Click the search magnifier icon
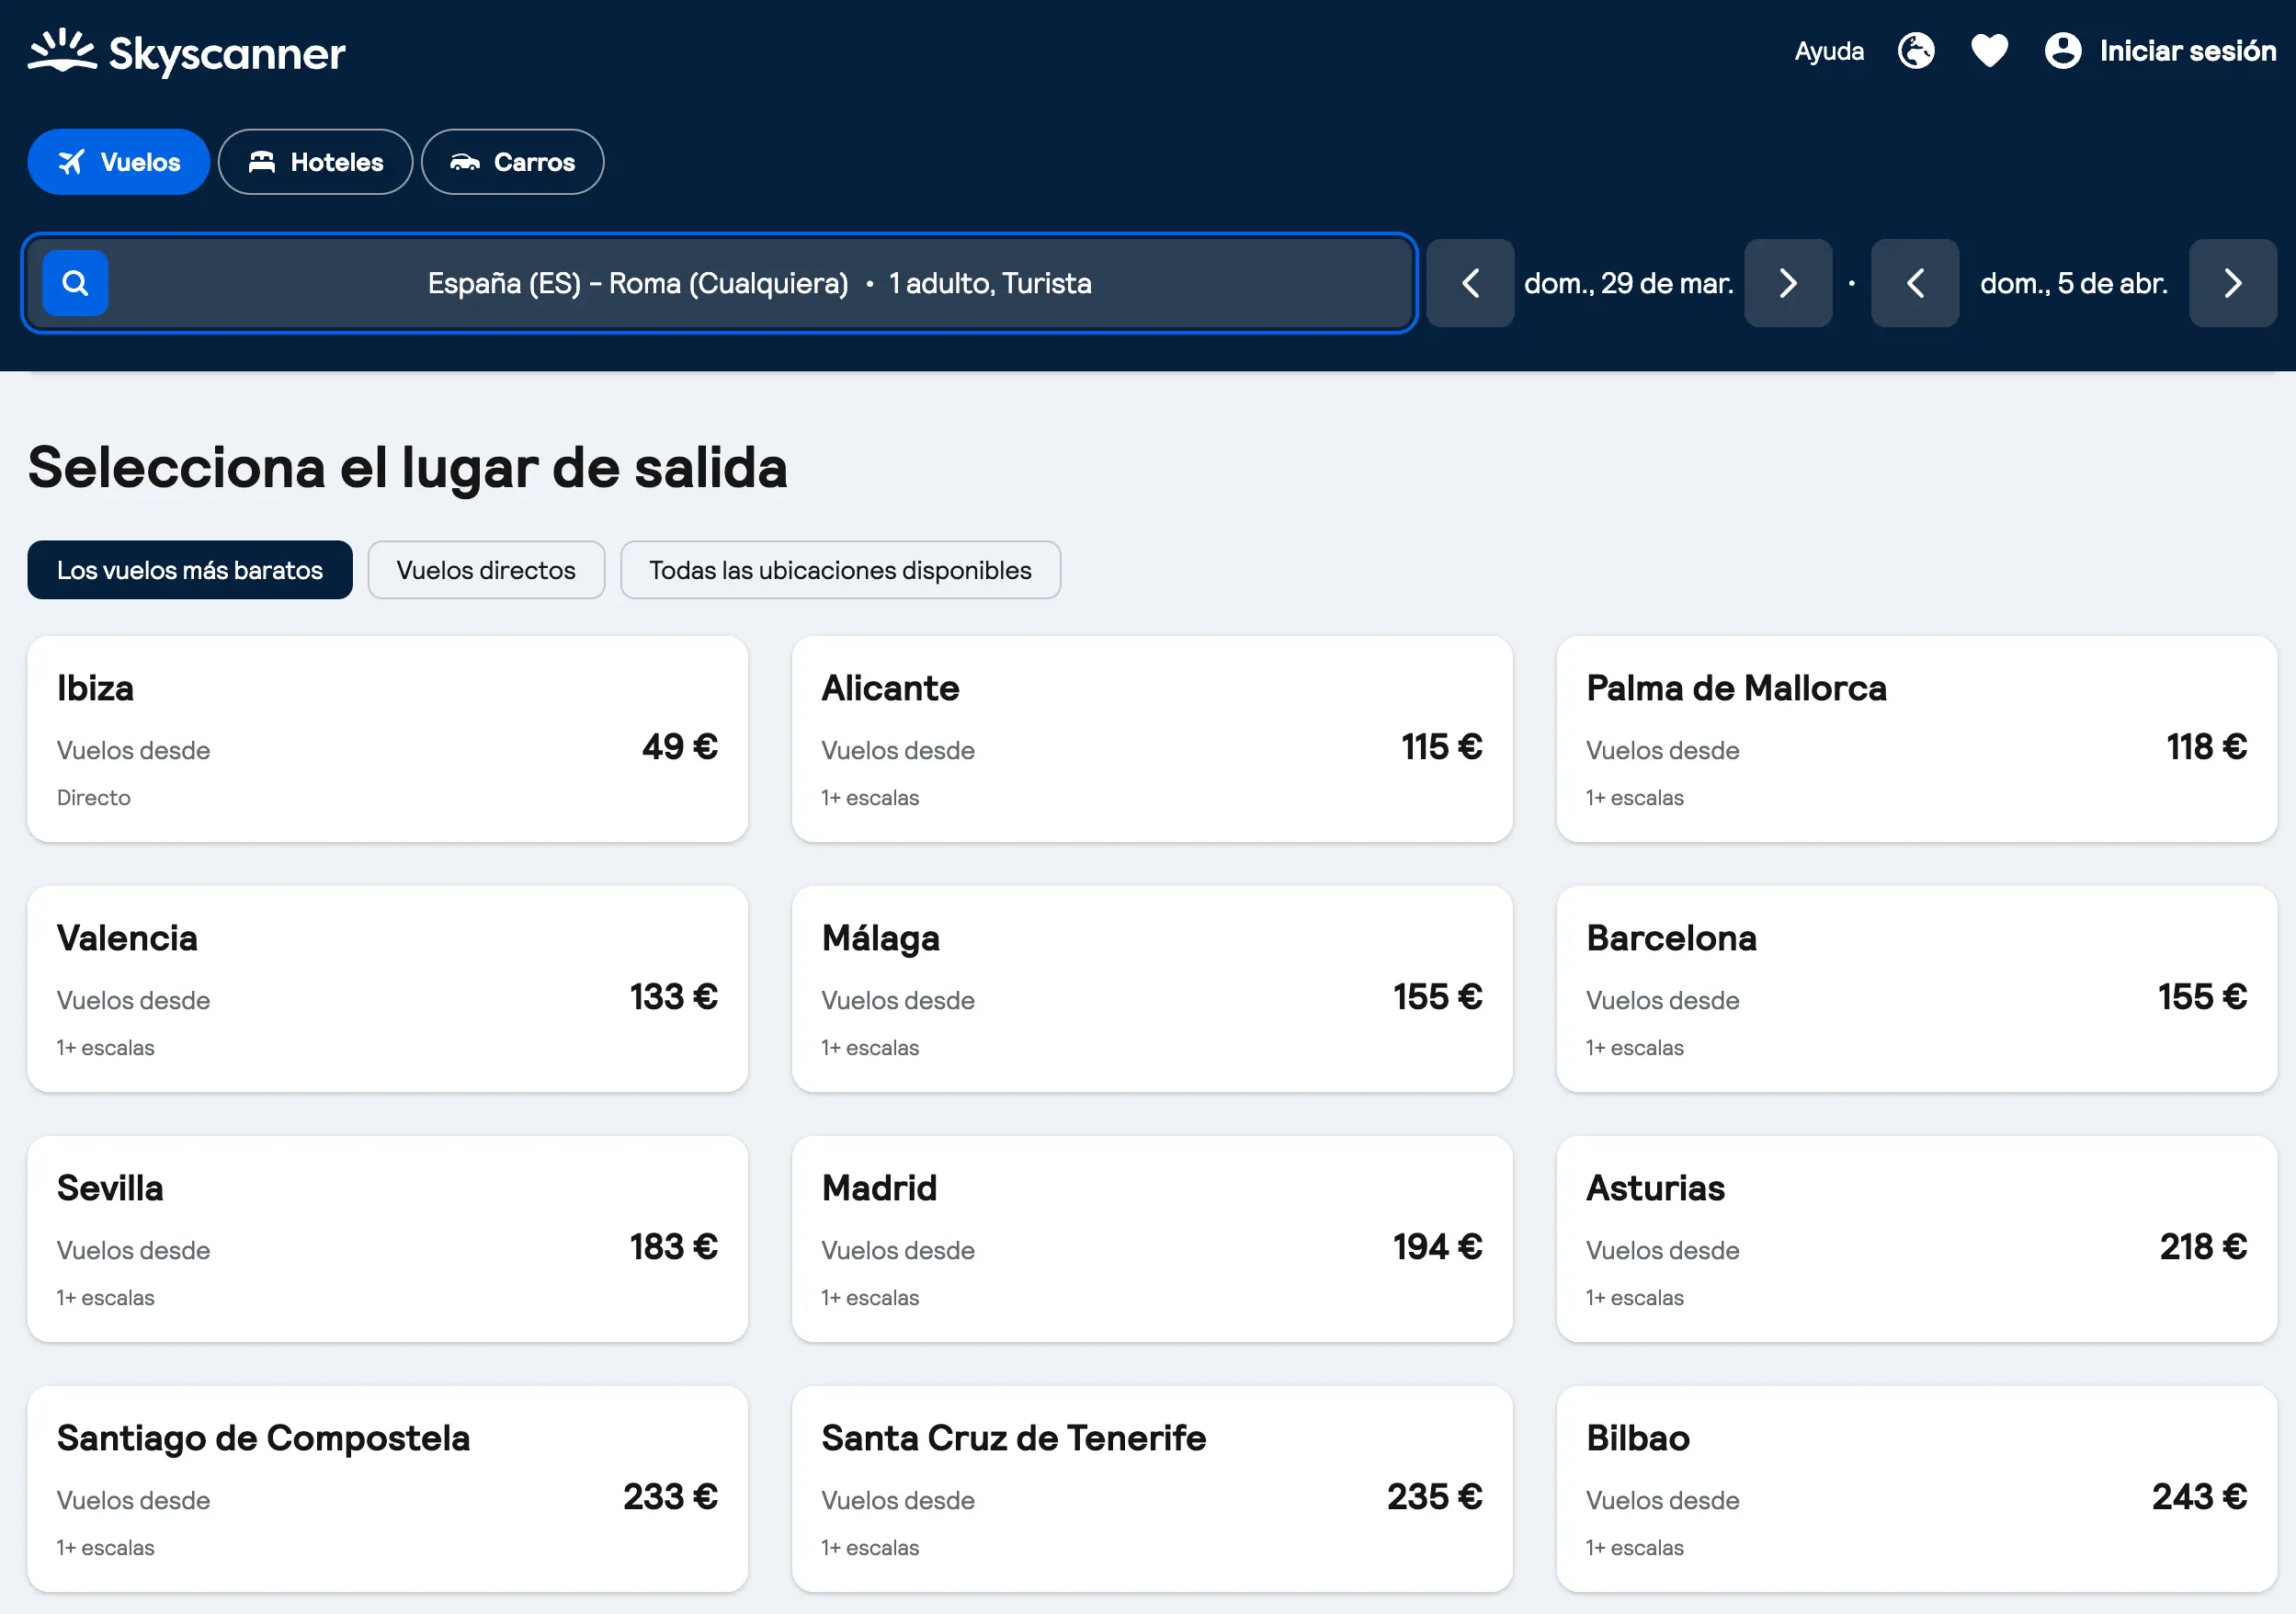 (x=74, y=283)
